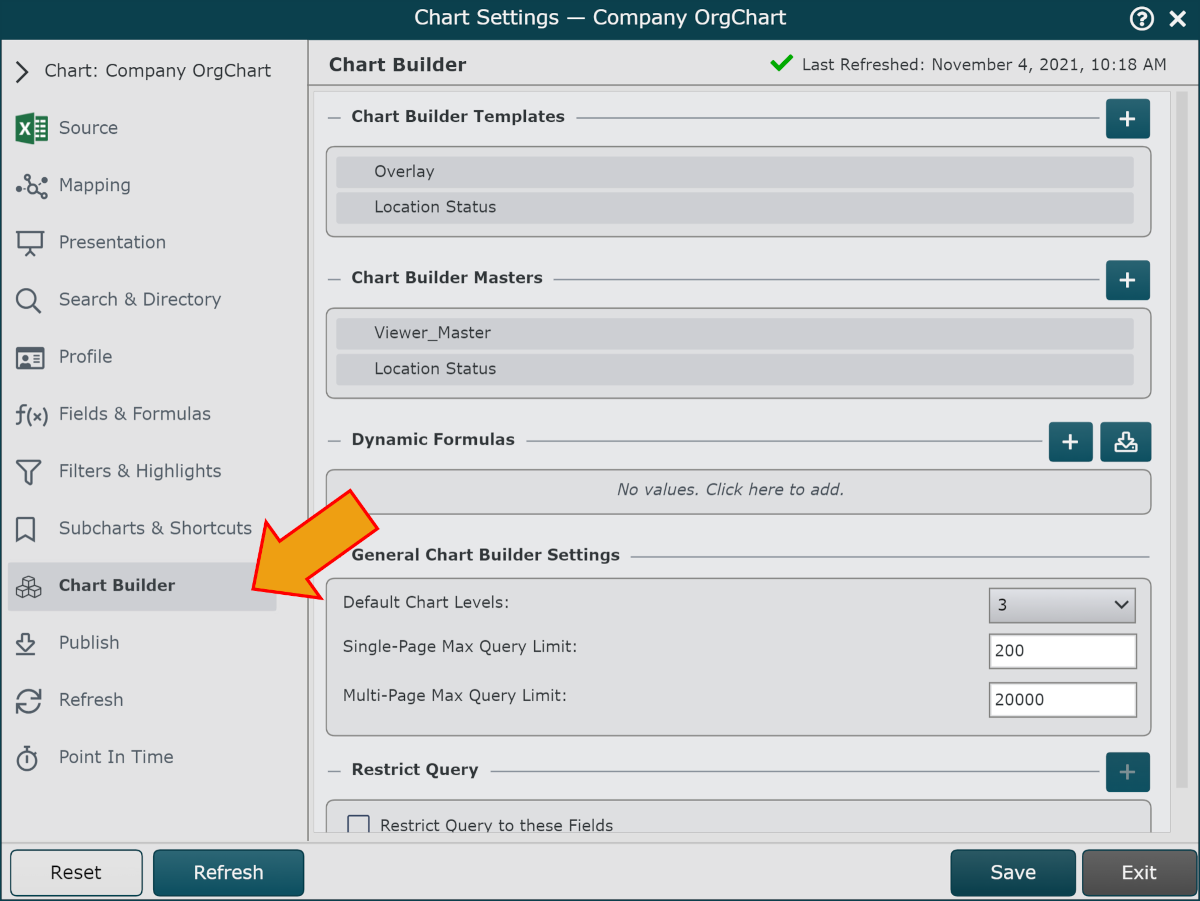The image size is (1200, 901).
Task: Open the help question mark icon
Action: click(1141, 18)
